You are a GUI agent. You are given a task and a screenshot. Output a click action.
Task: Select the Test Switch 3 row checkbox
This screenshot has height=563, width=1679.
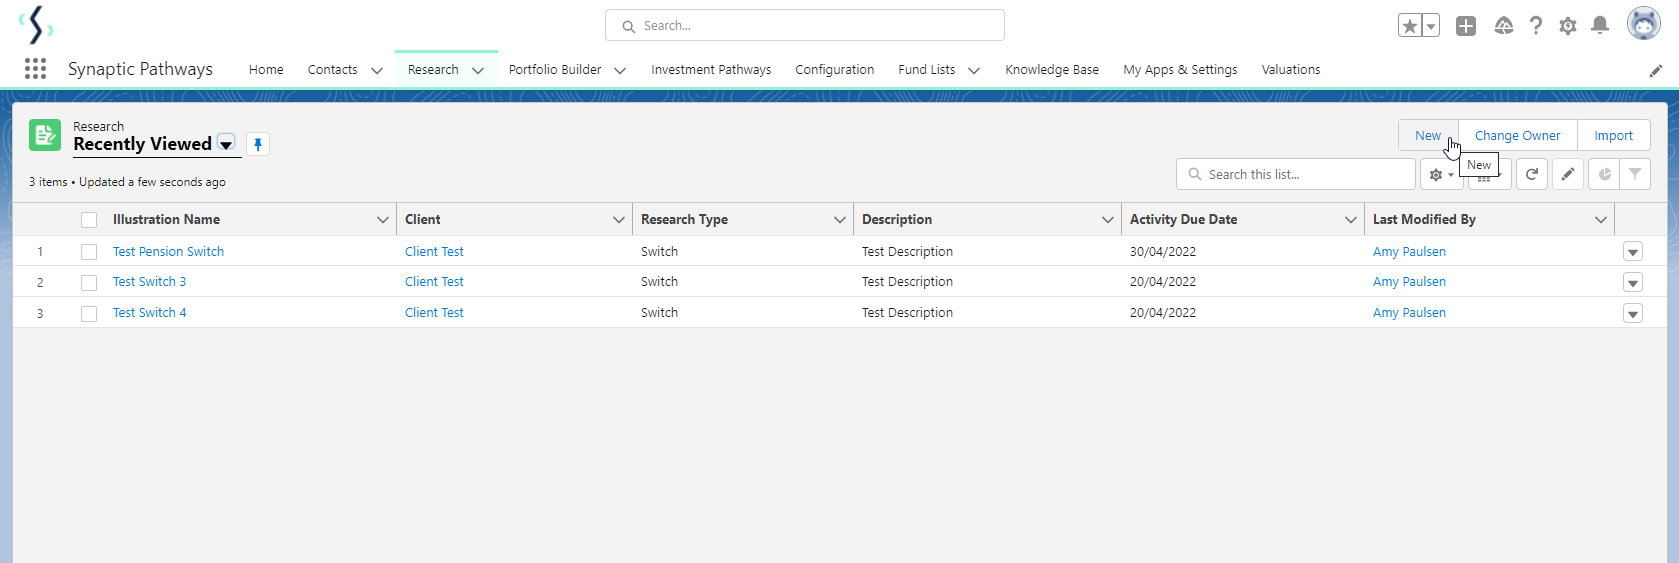pos(89,283)
